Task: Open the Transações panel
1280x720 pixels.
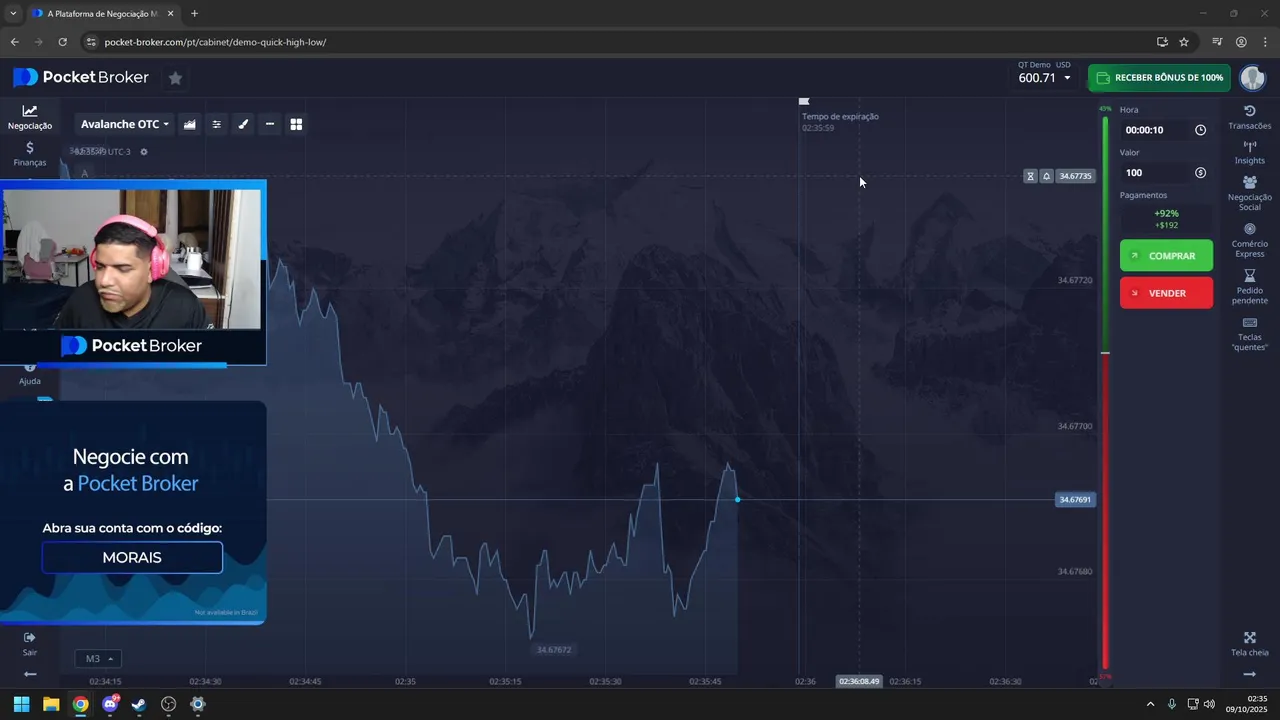Action: [1249, 117]
